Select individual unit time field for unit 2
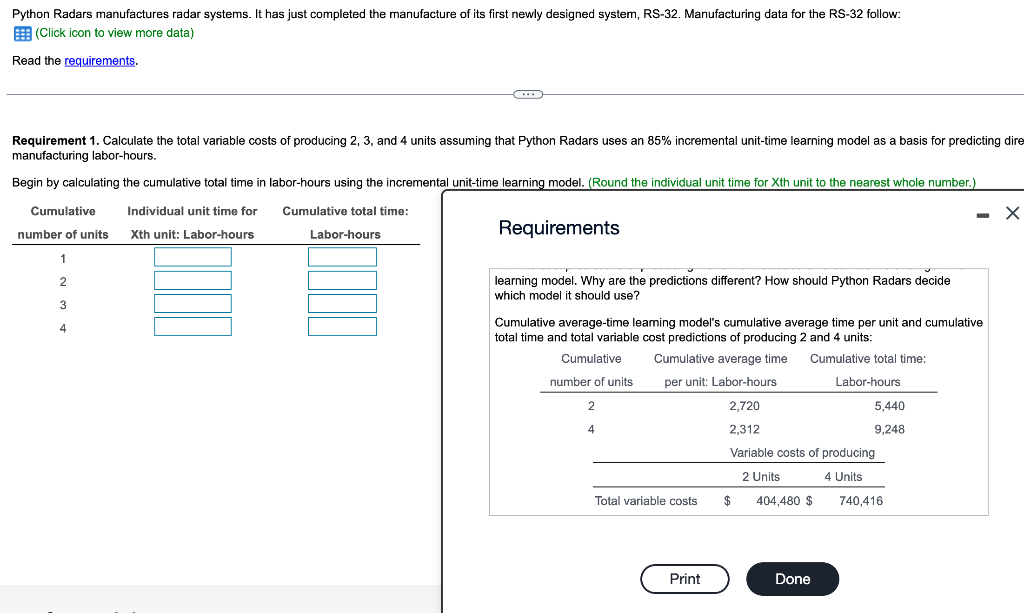1024x613 pixels. (193, 281)
